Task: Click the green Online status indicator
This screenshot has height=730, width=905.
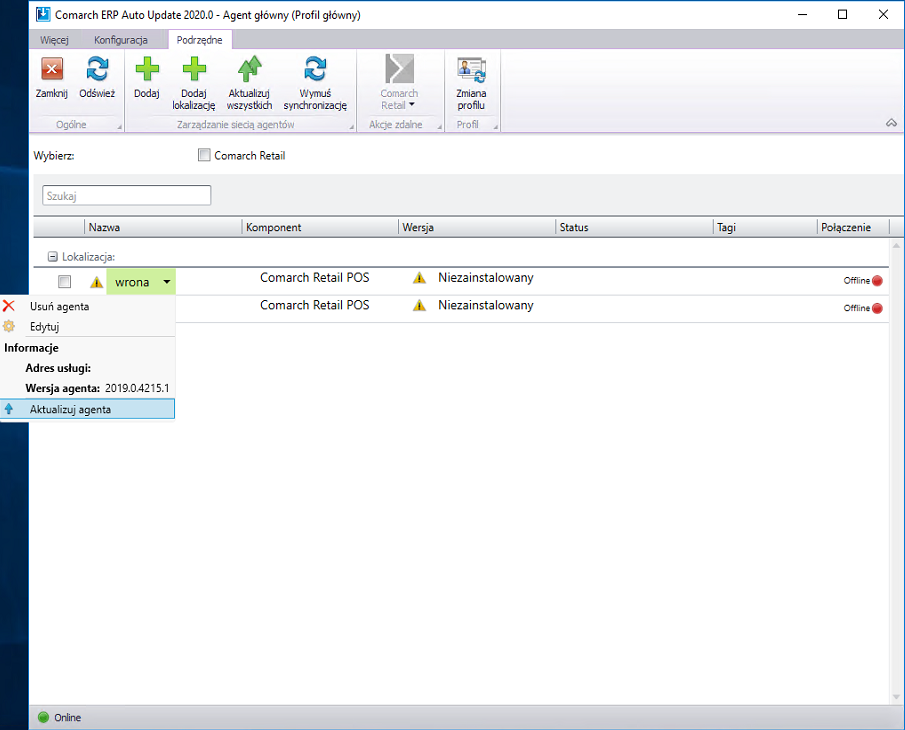Action: coord(43,717)
